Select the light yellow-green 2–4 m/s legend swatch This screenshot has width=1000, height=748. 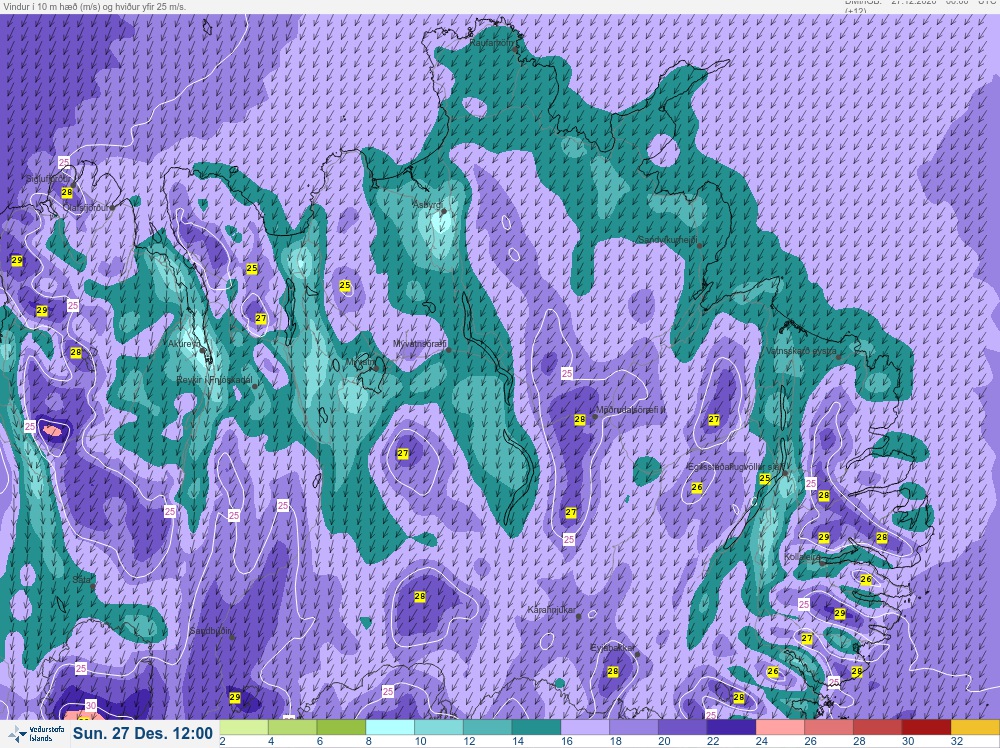(x=244, y=728)
